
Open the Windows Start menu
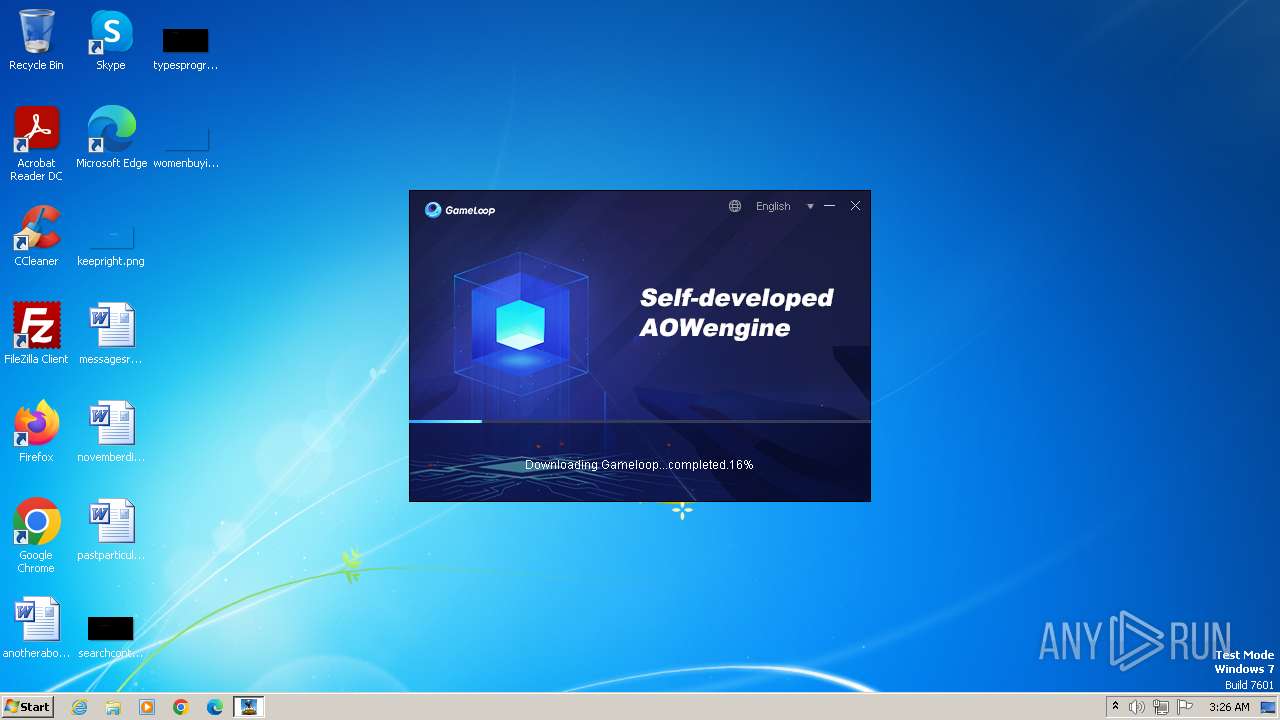click(x=27, y=707)
